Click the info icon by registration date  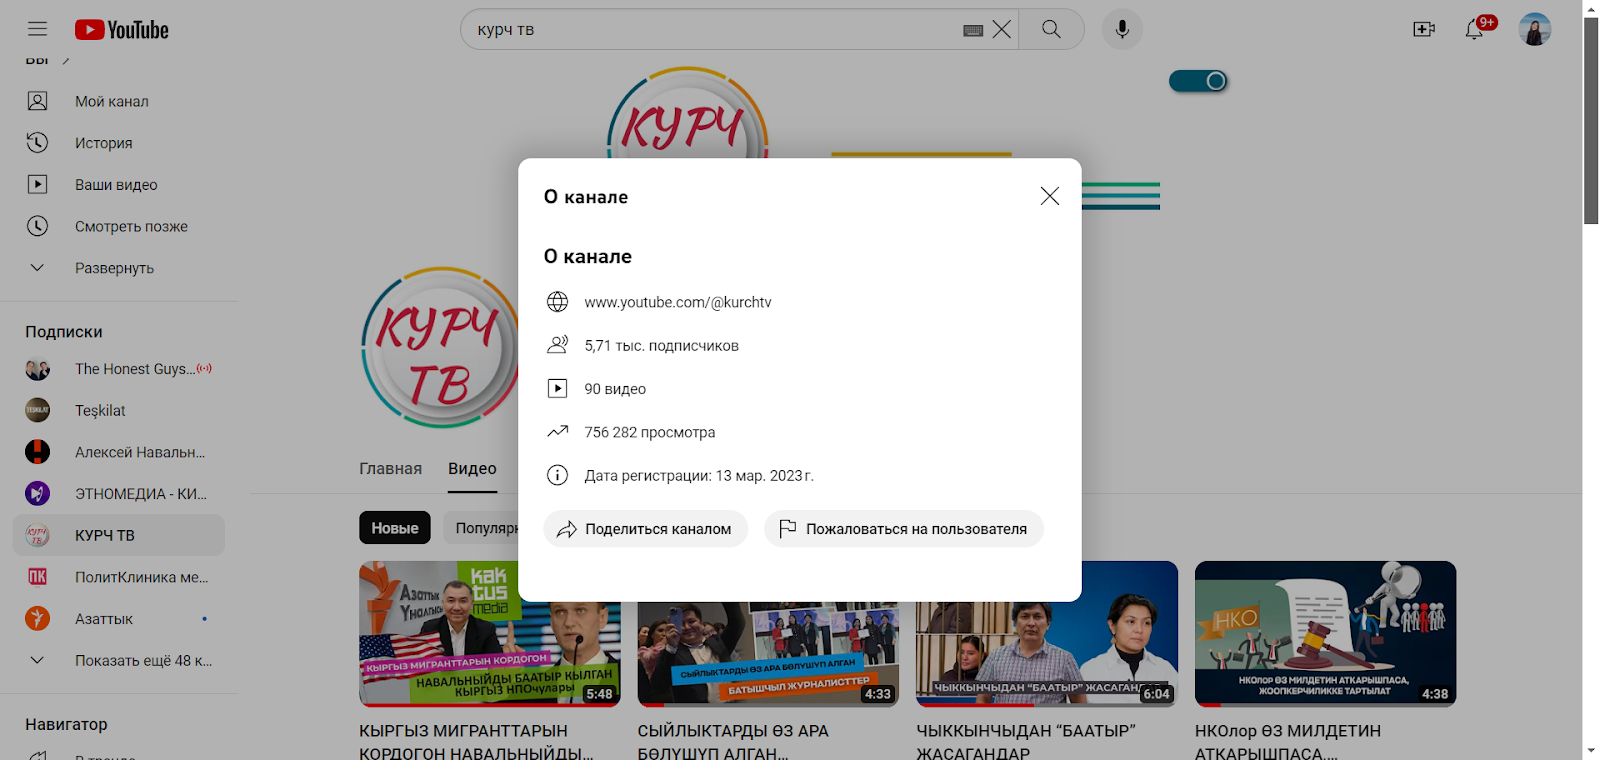point(557,475)
